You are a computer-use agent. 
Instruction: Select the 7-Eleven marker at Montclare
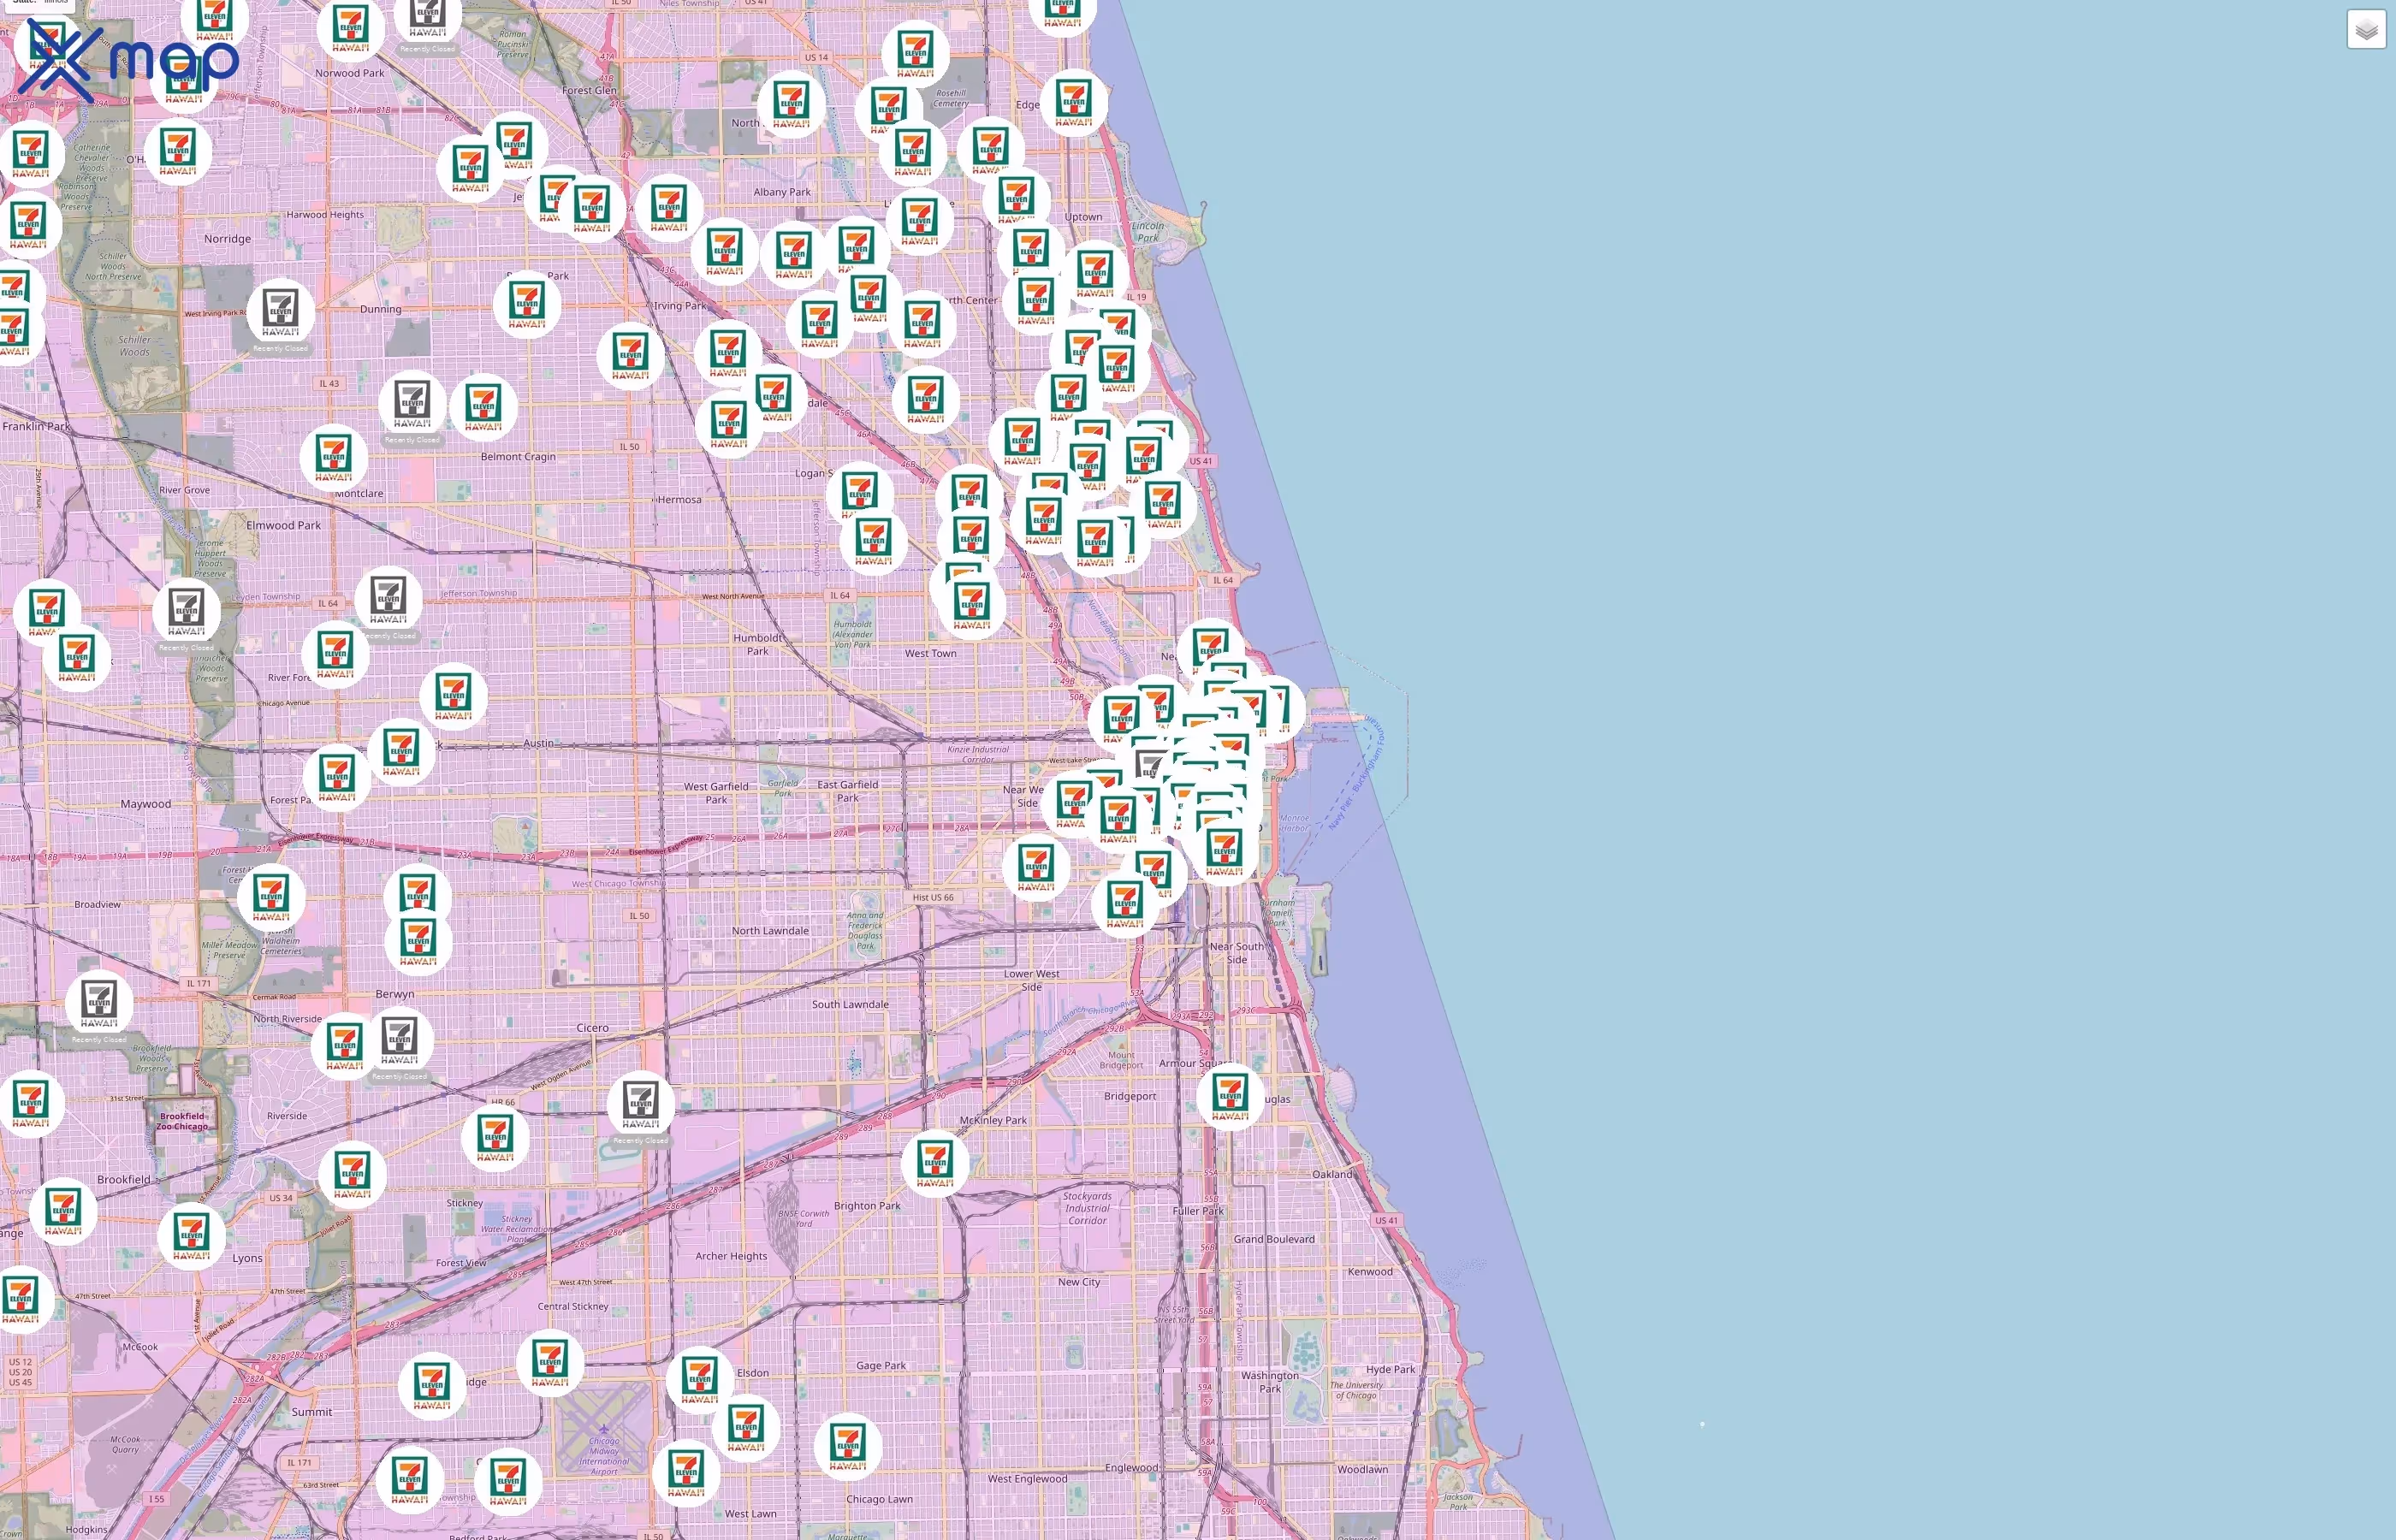pyautogui.click(x=334, y=457)
